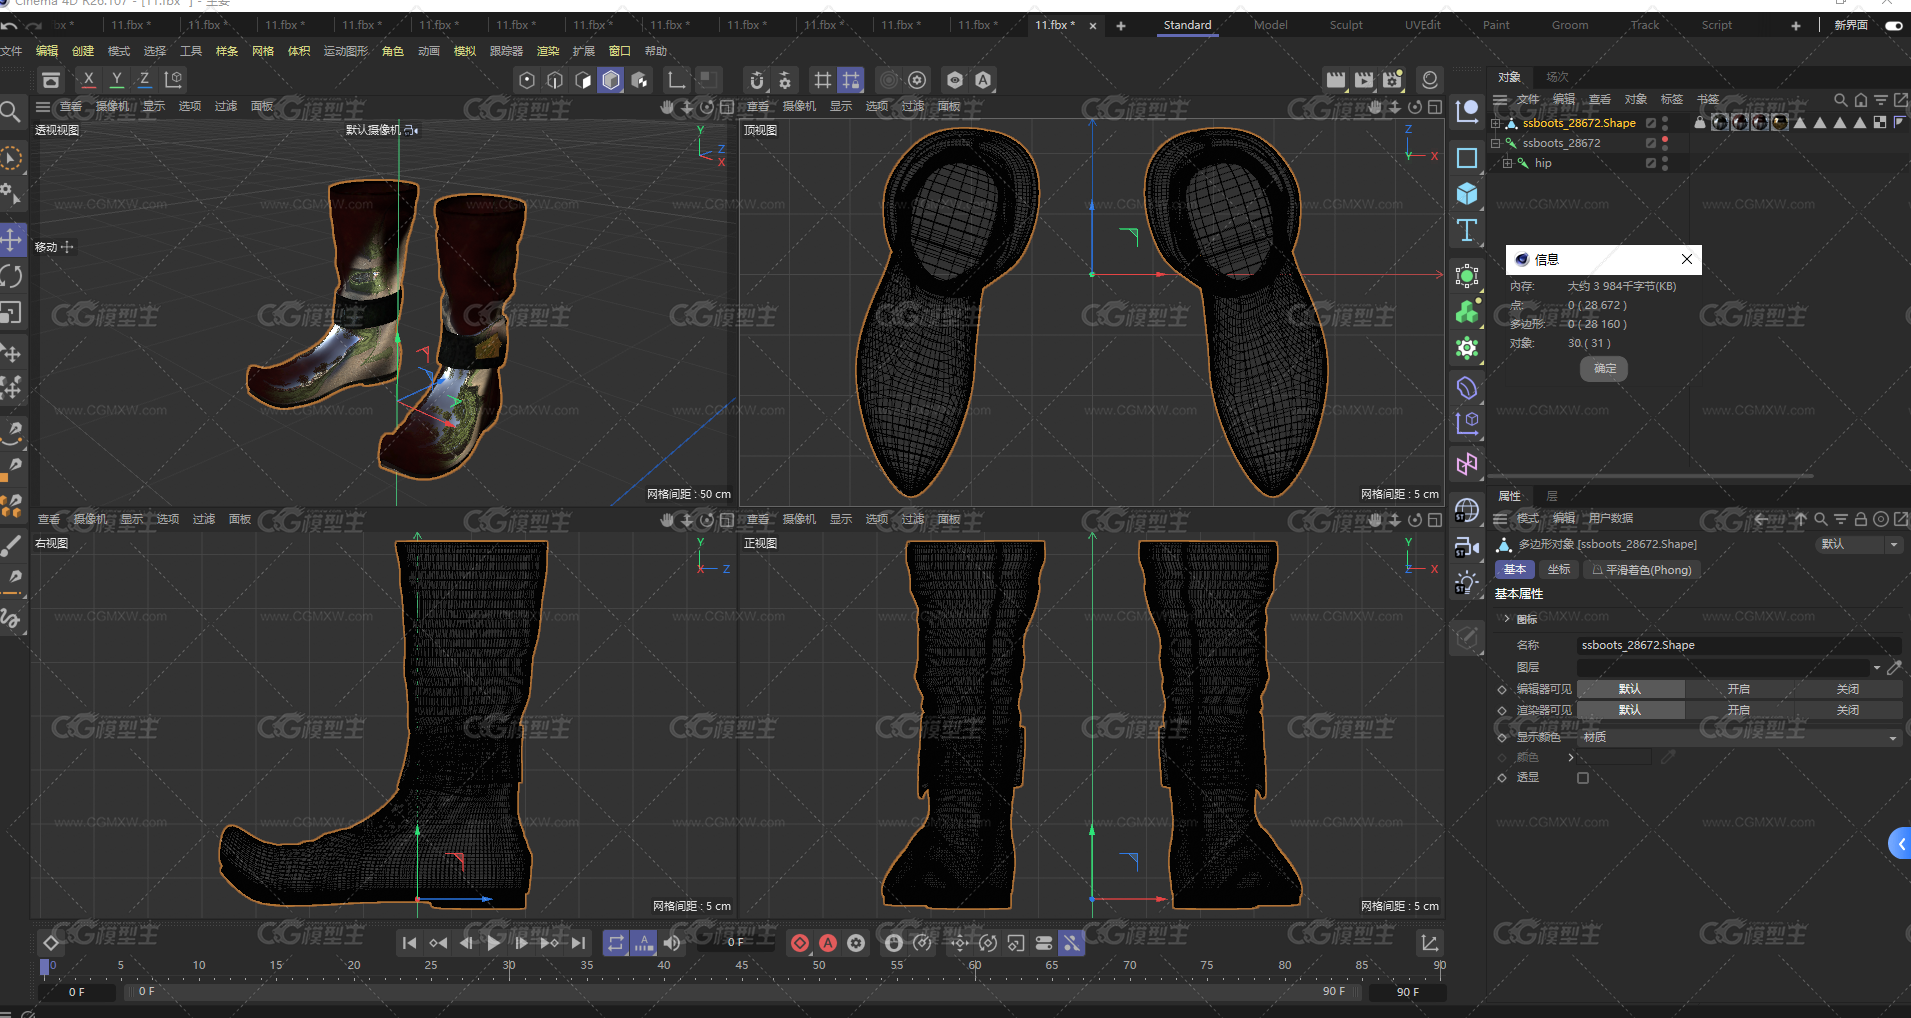Set 渲染器可见 to 关闭
The image size is (1911, 1018).
[1848, 710]
